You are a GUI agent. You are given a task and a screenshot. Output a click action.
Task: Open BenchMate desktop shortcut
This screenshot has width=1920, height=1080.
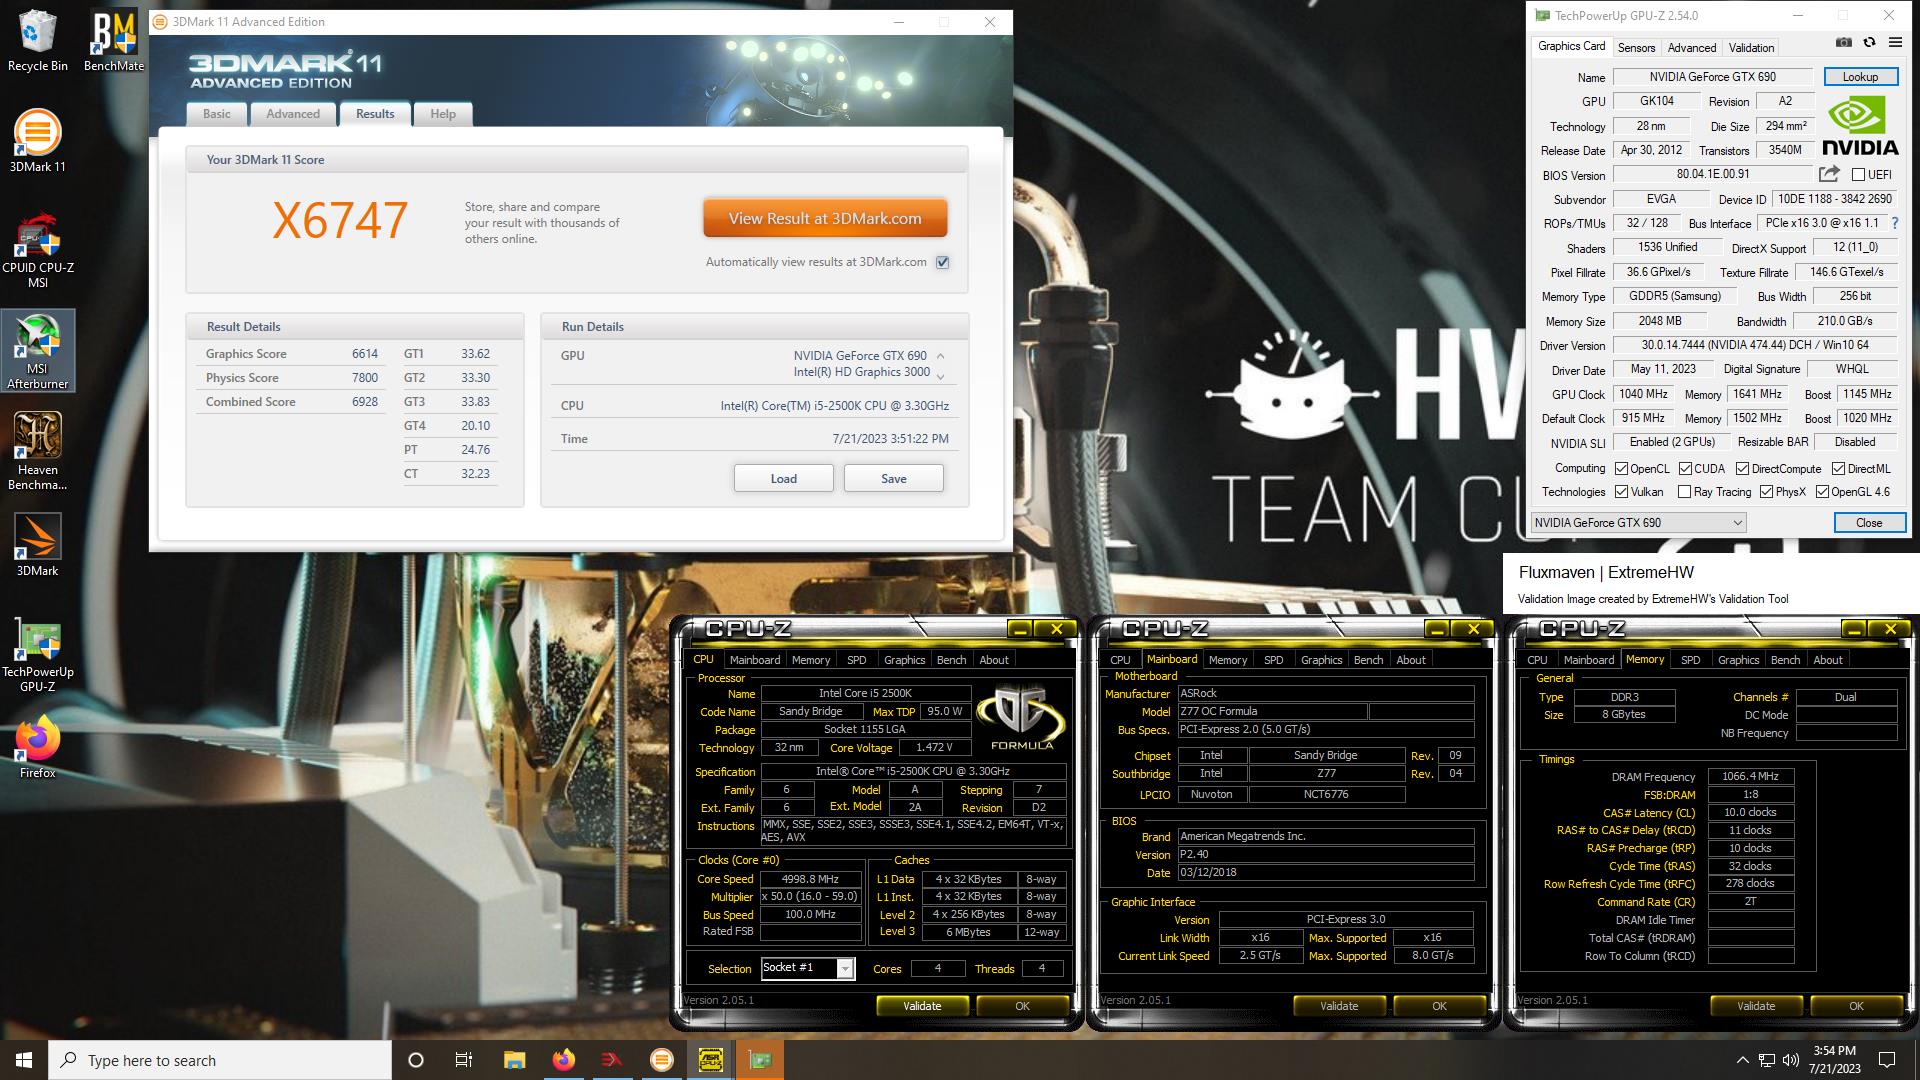point(114,41)
